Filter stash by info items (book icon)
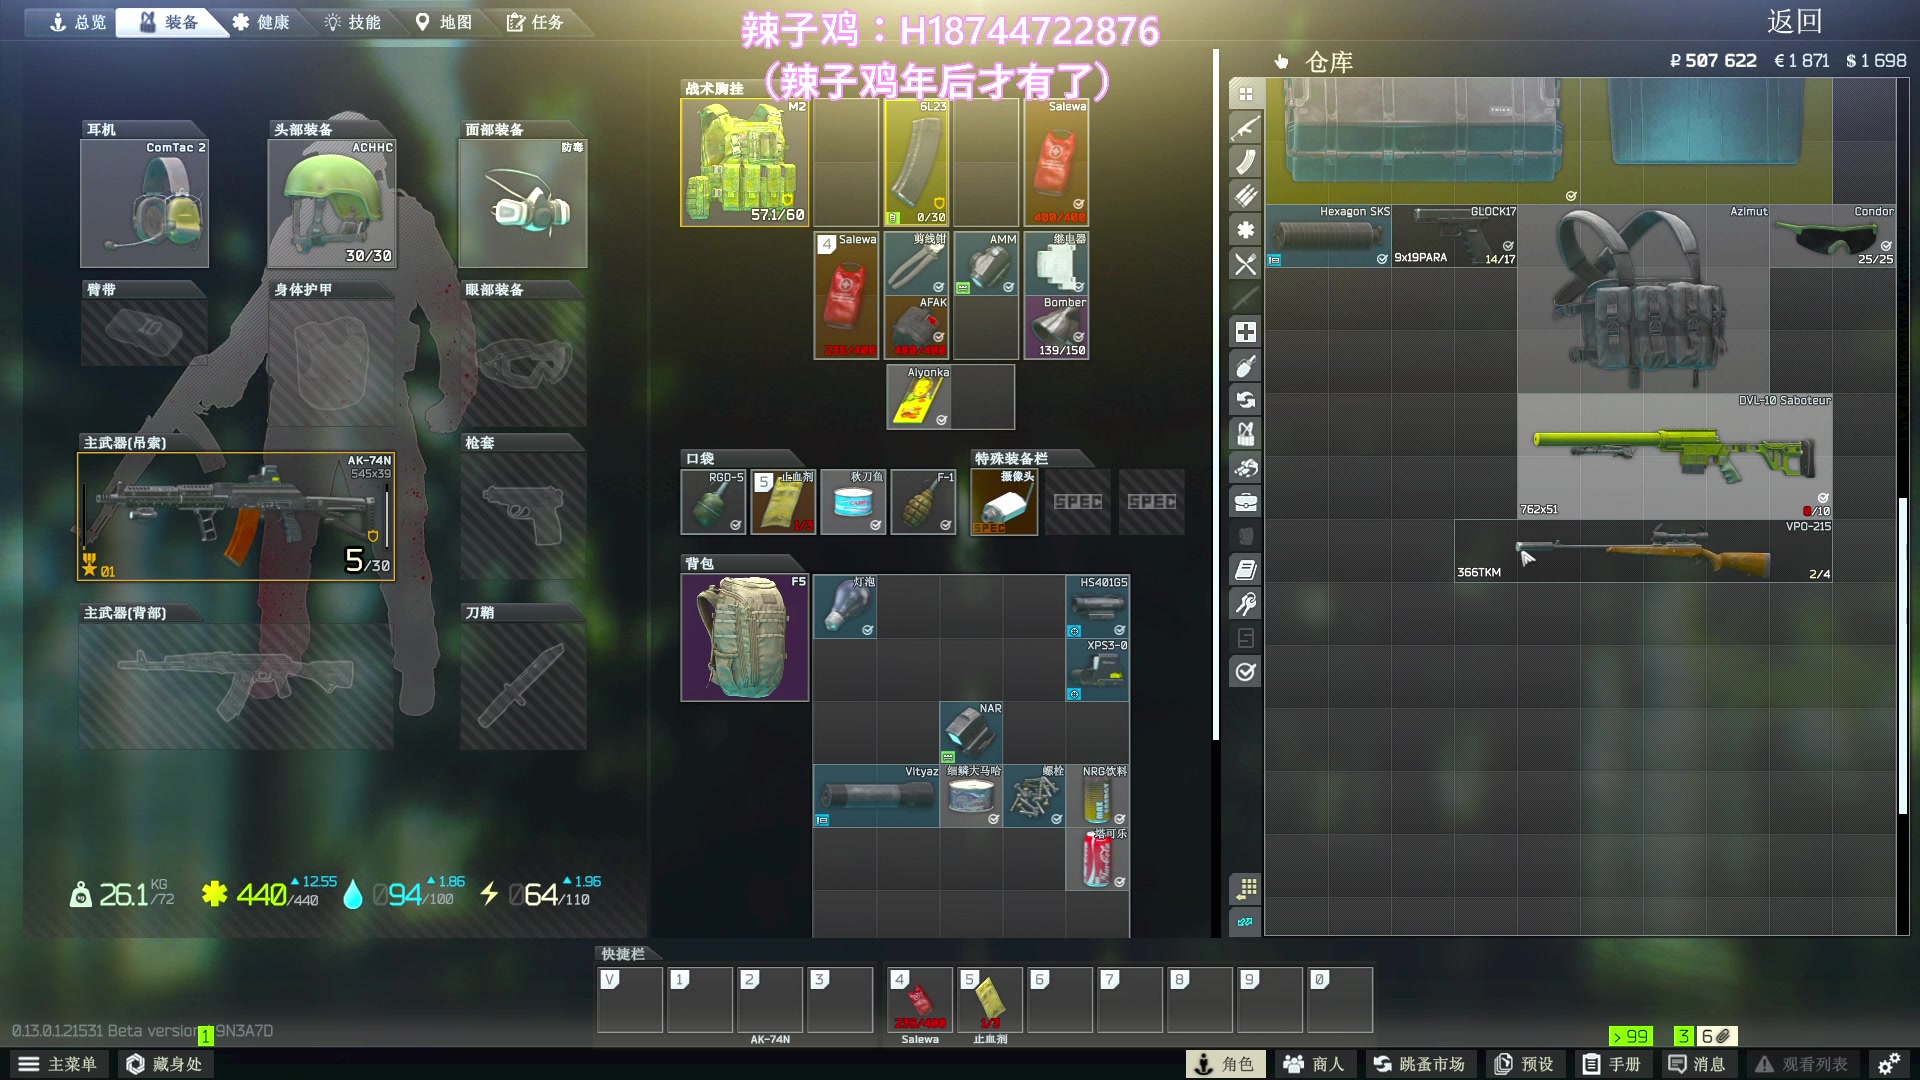Viewport: 1920px width, 1080px height. 1246,570
